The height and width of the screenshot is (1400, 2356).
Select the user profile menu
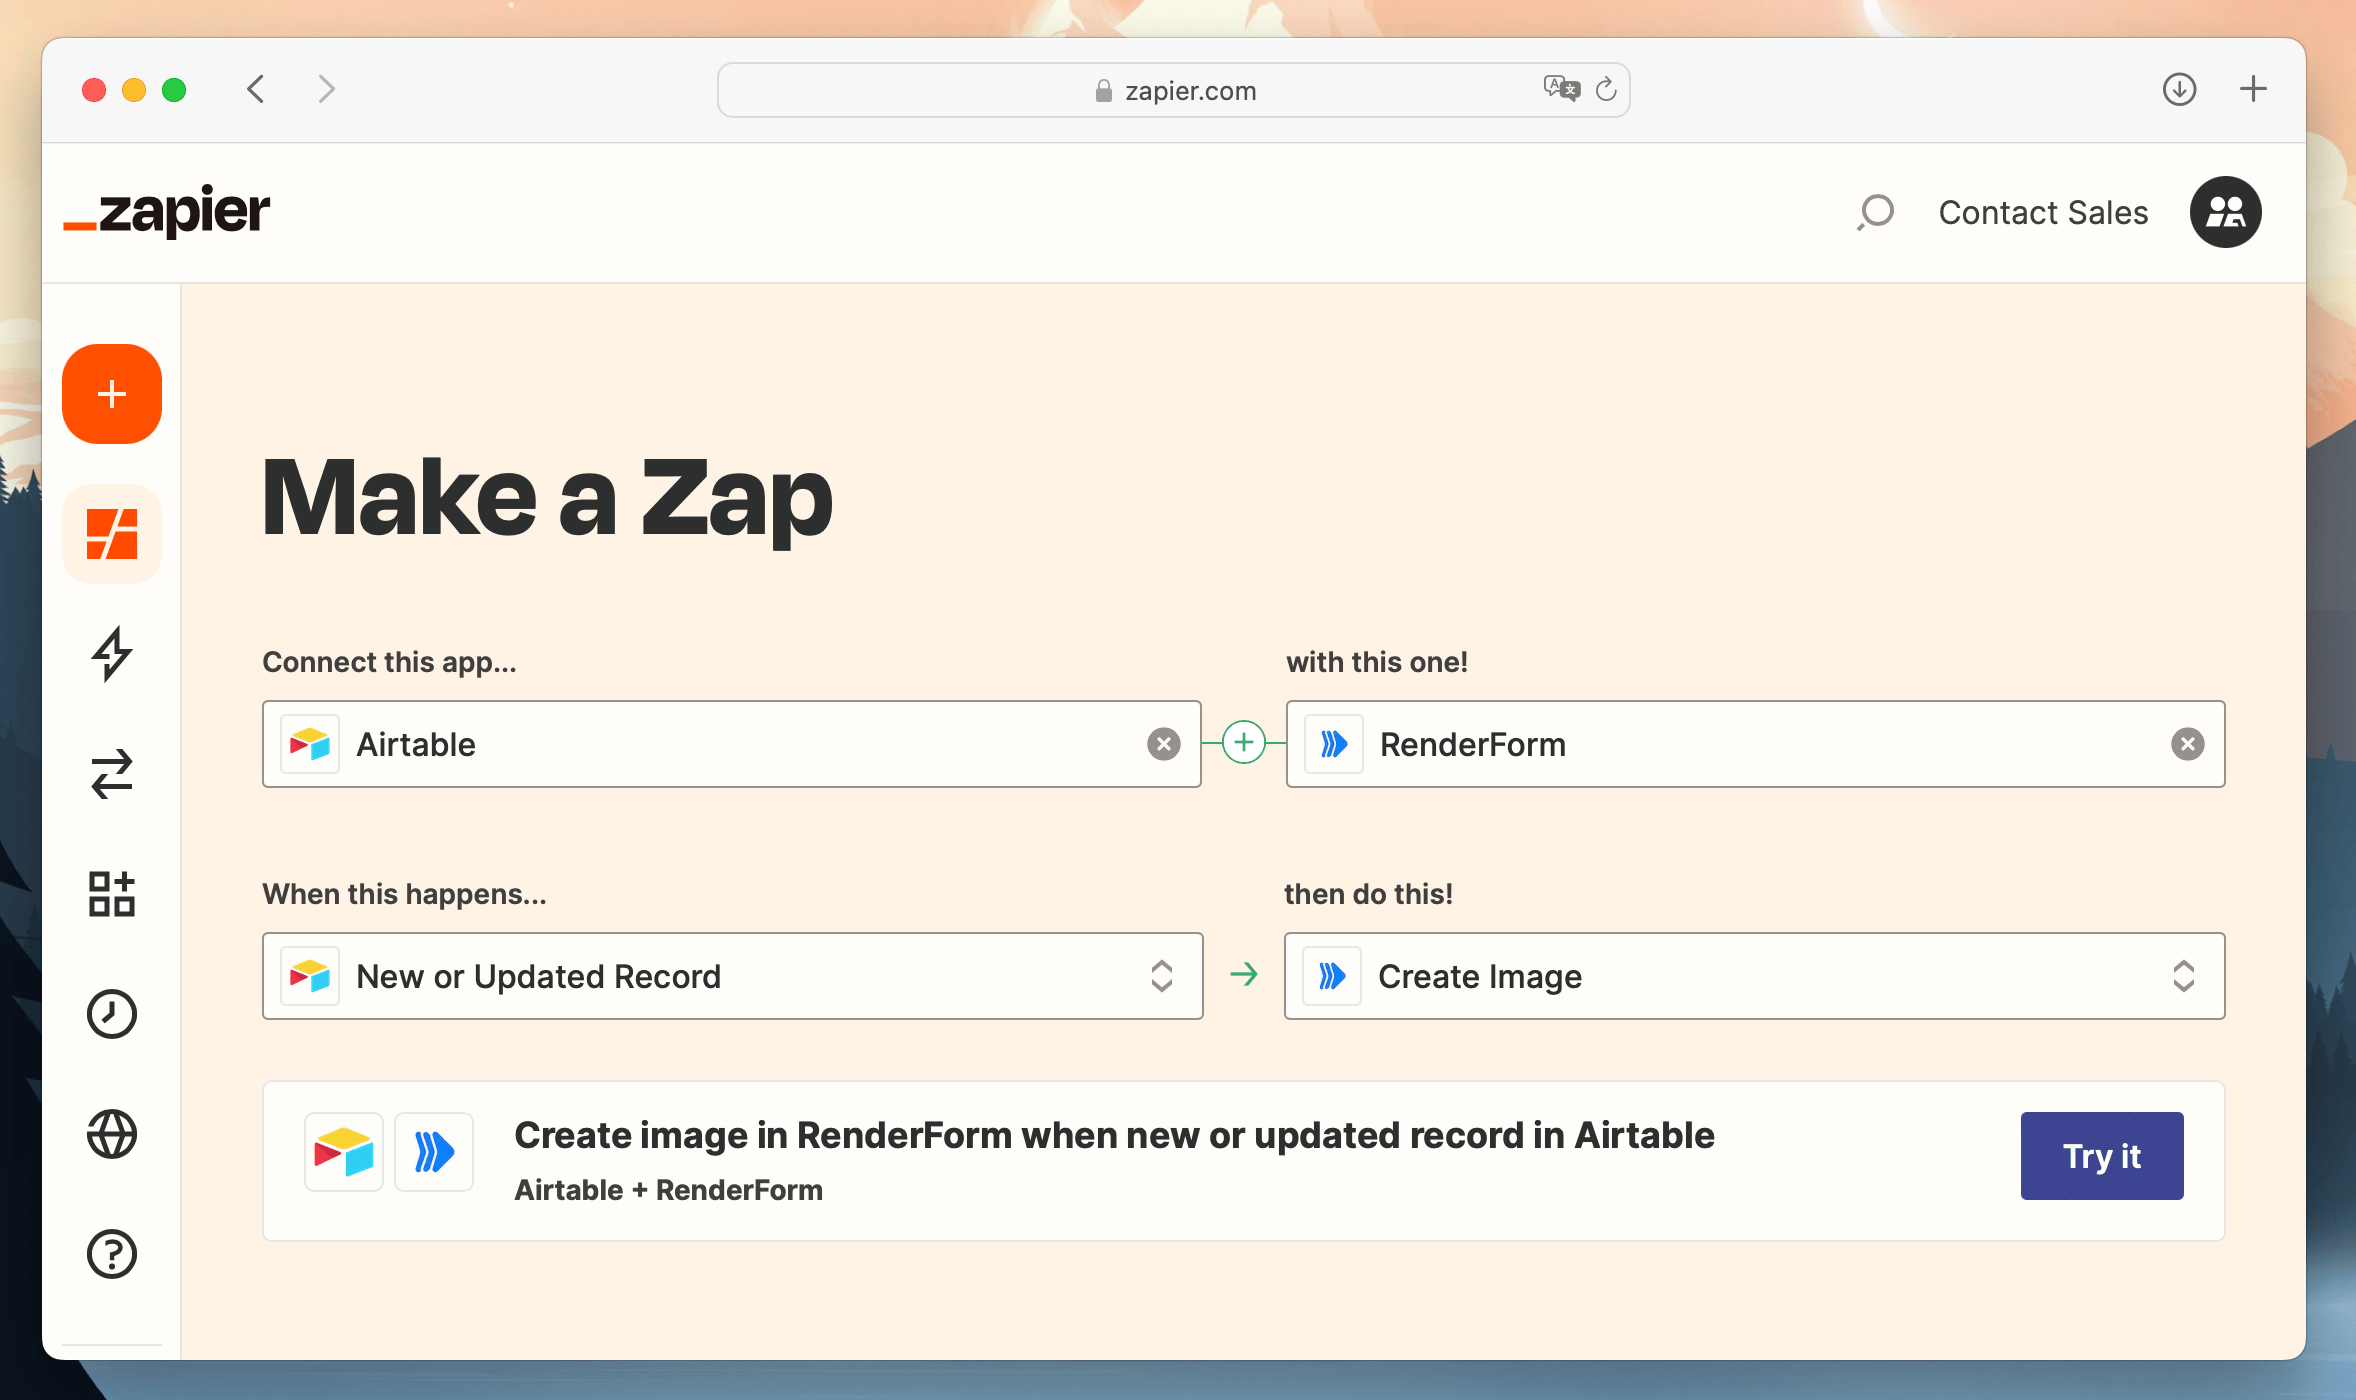tap(2226, 212)
